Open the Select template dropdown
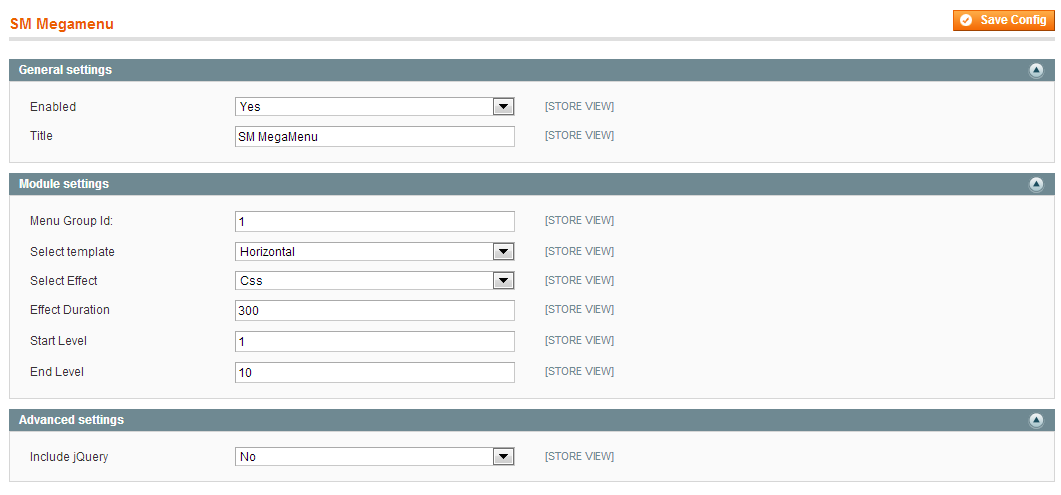 click(x=375, y=252)
